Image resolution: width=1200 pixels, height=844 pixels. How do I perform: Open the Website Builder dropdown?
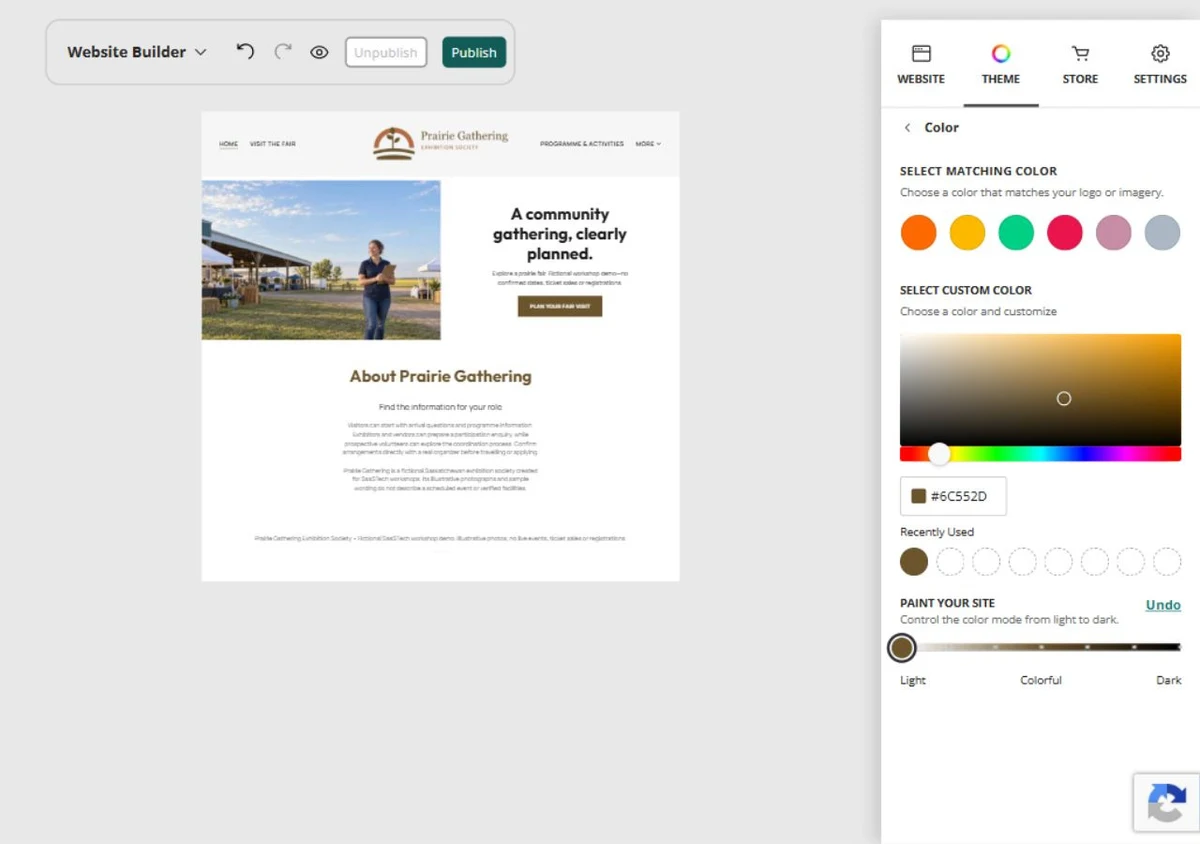[137, 52]
